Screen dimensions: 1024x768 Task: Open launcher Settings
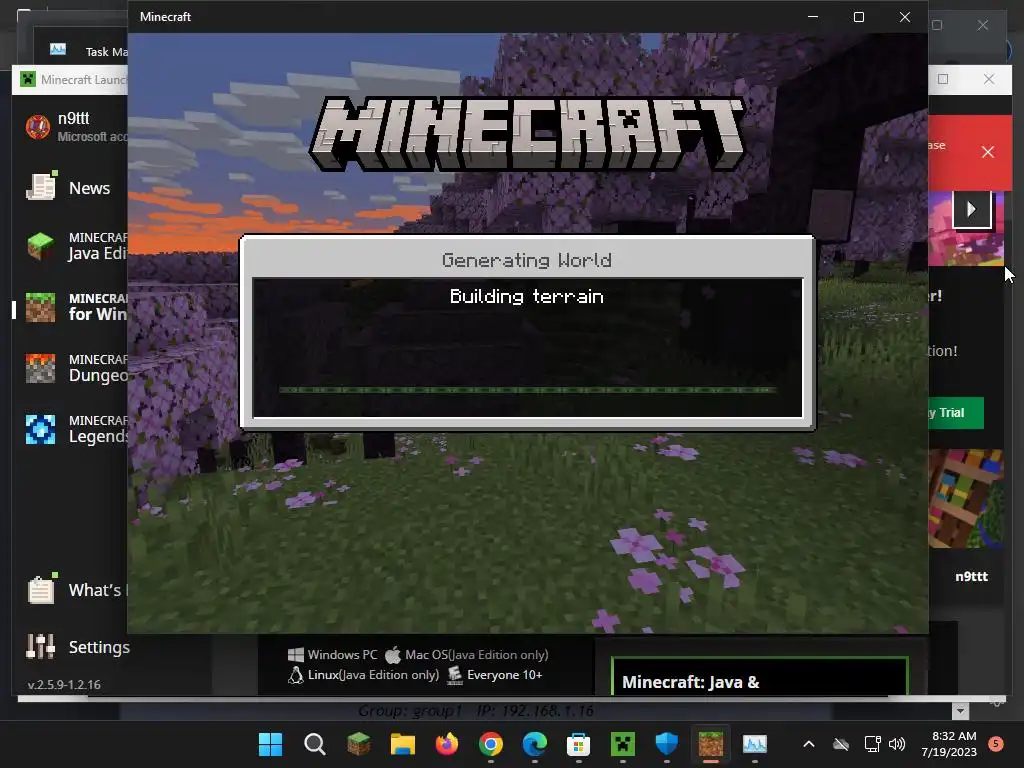click(77, 647)
